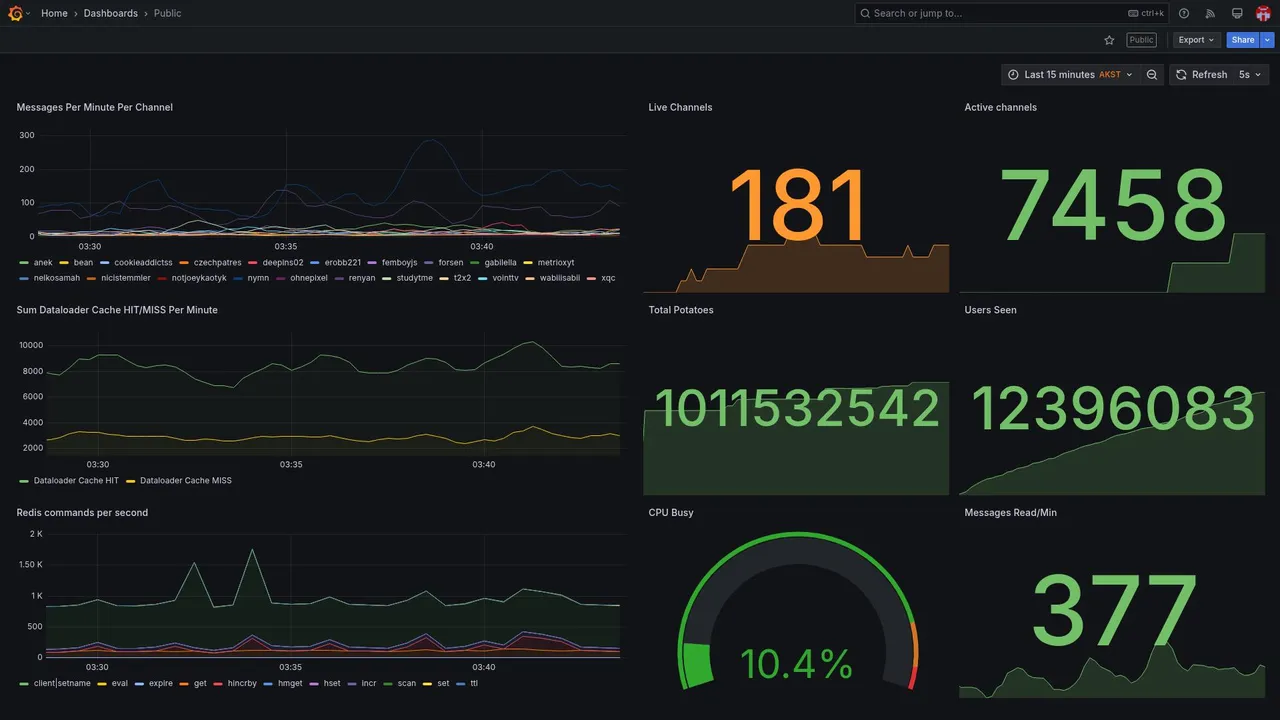Click the Public badge label

1141,40
